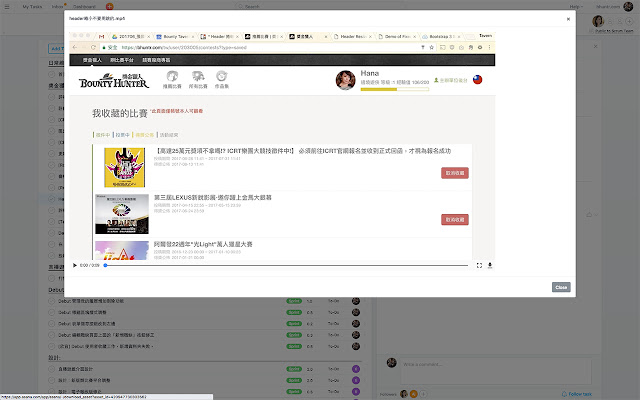Click the Taiwan flag icon

click(x=476, y=78)
